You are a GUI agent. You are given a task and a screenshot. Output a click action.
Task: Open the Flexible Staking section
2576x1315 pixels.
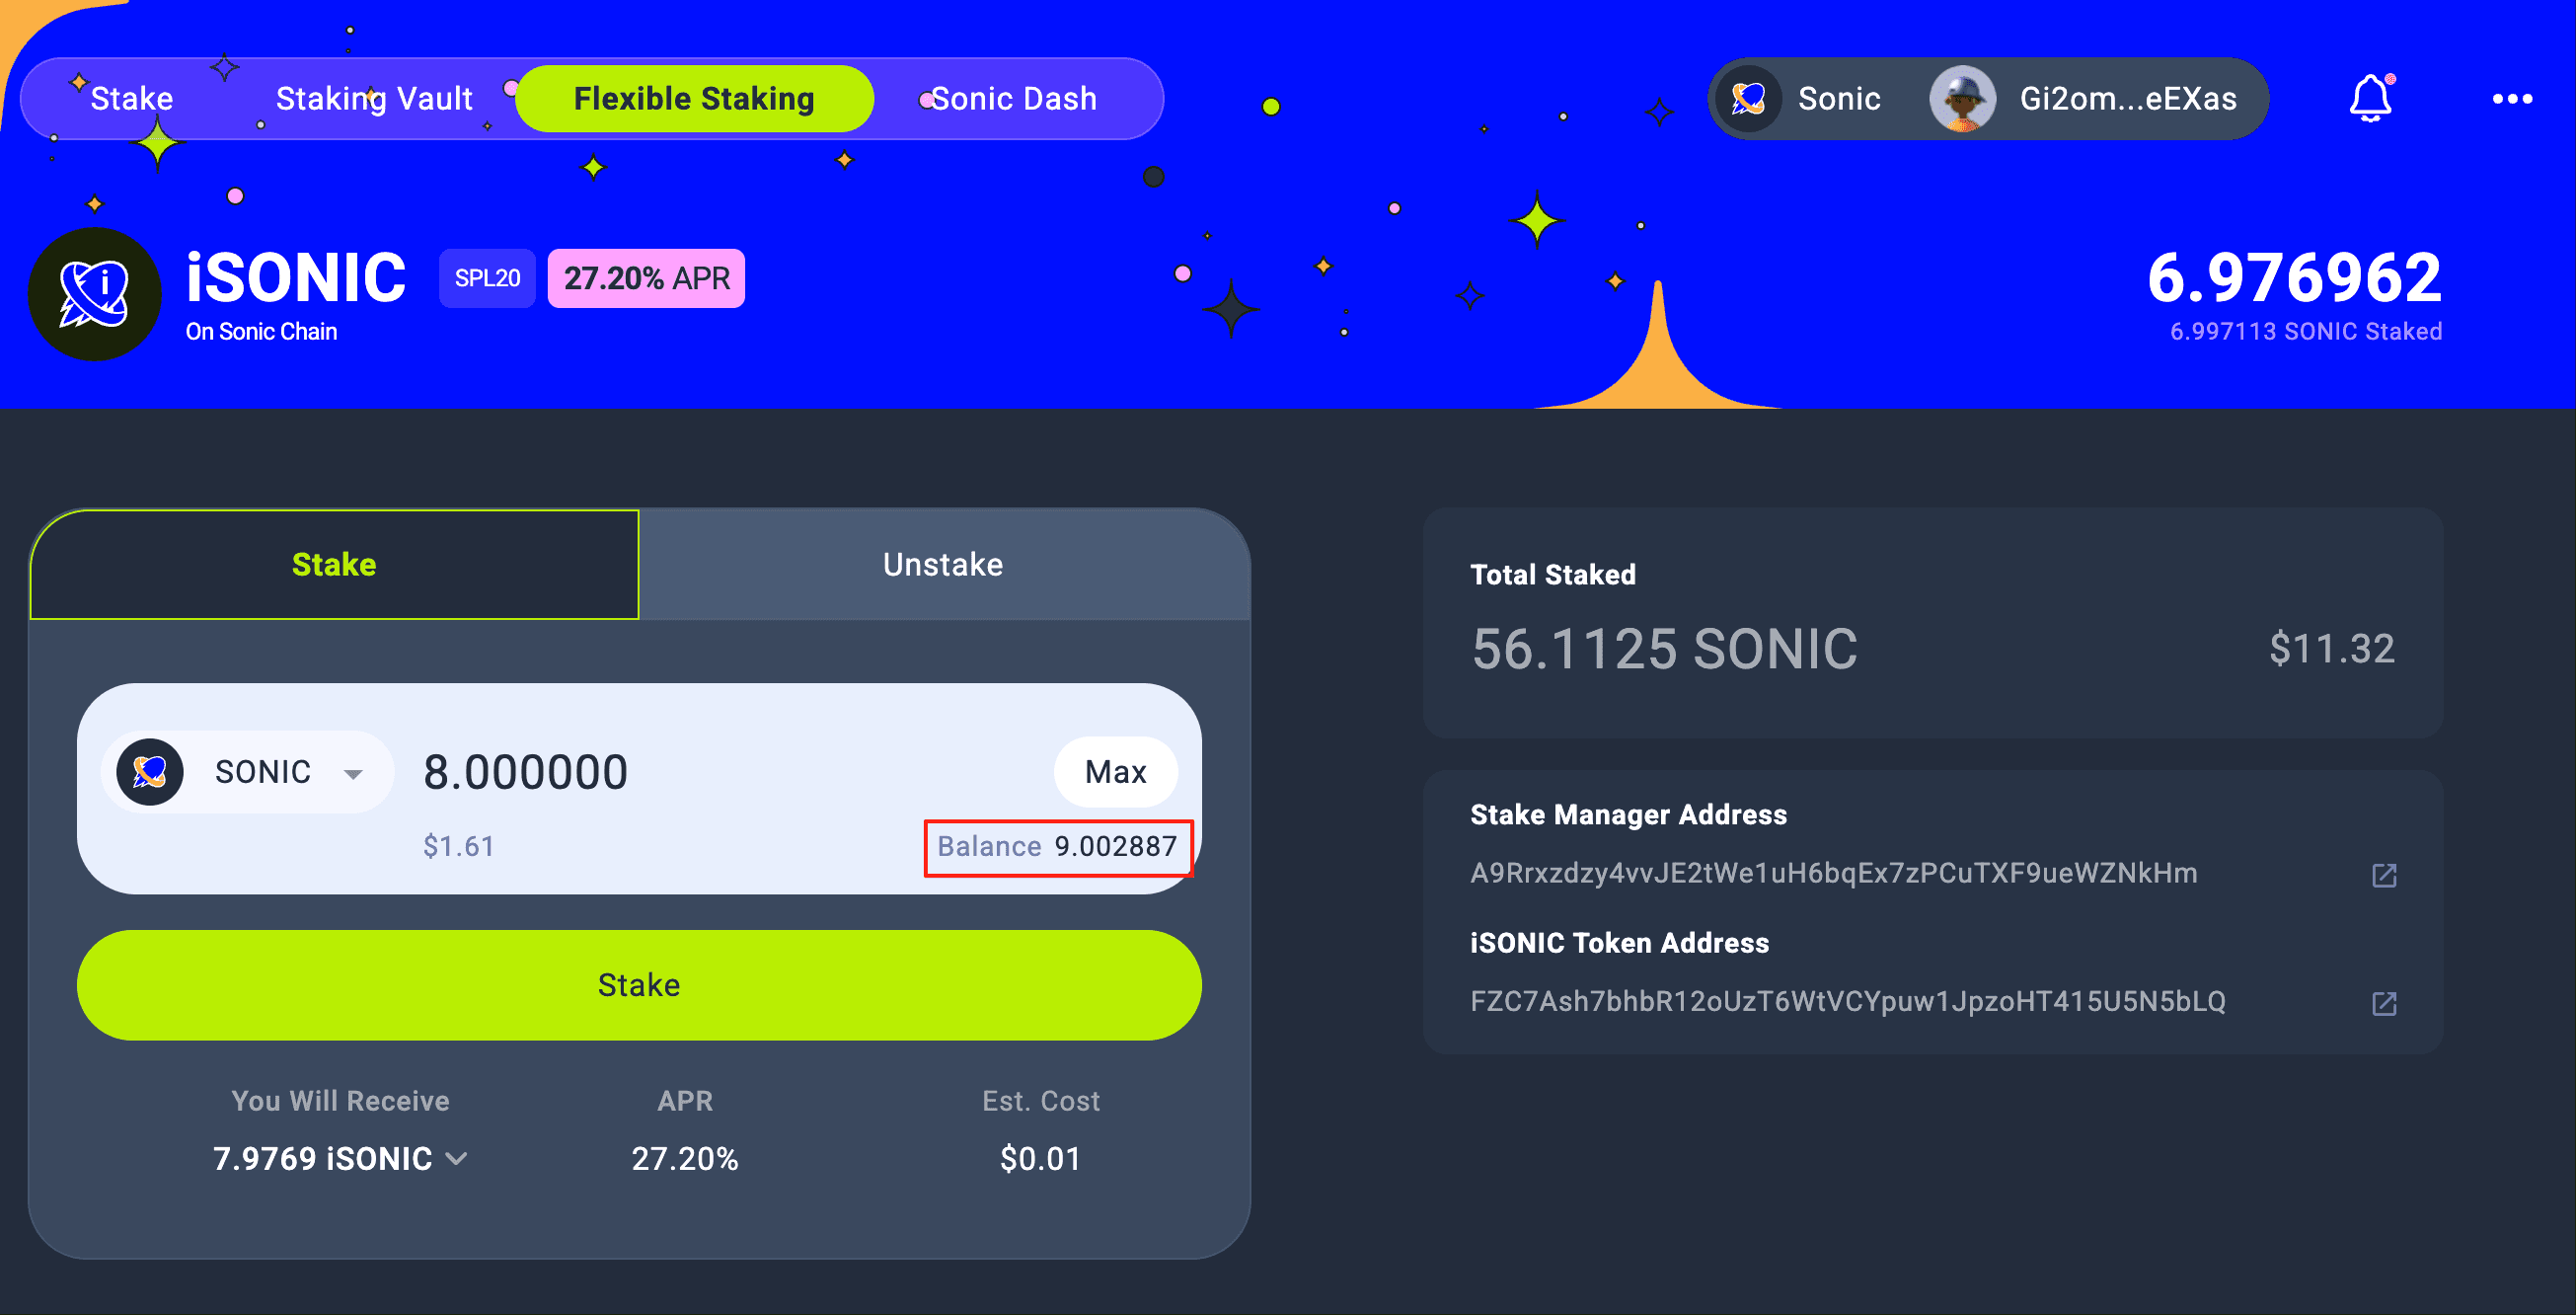[694, 98]
